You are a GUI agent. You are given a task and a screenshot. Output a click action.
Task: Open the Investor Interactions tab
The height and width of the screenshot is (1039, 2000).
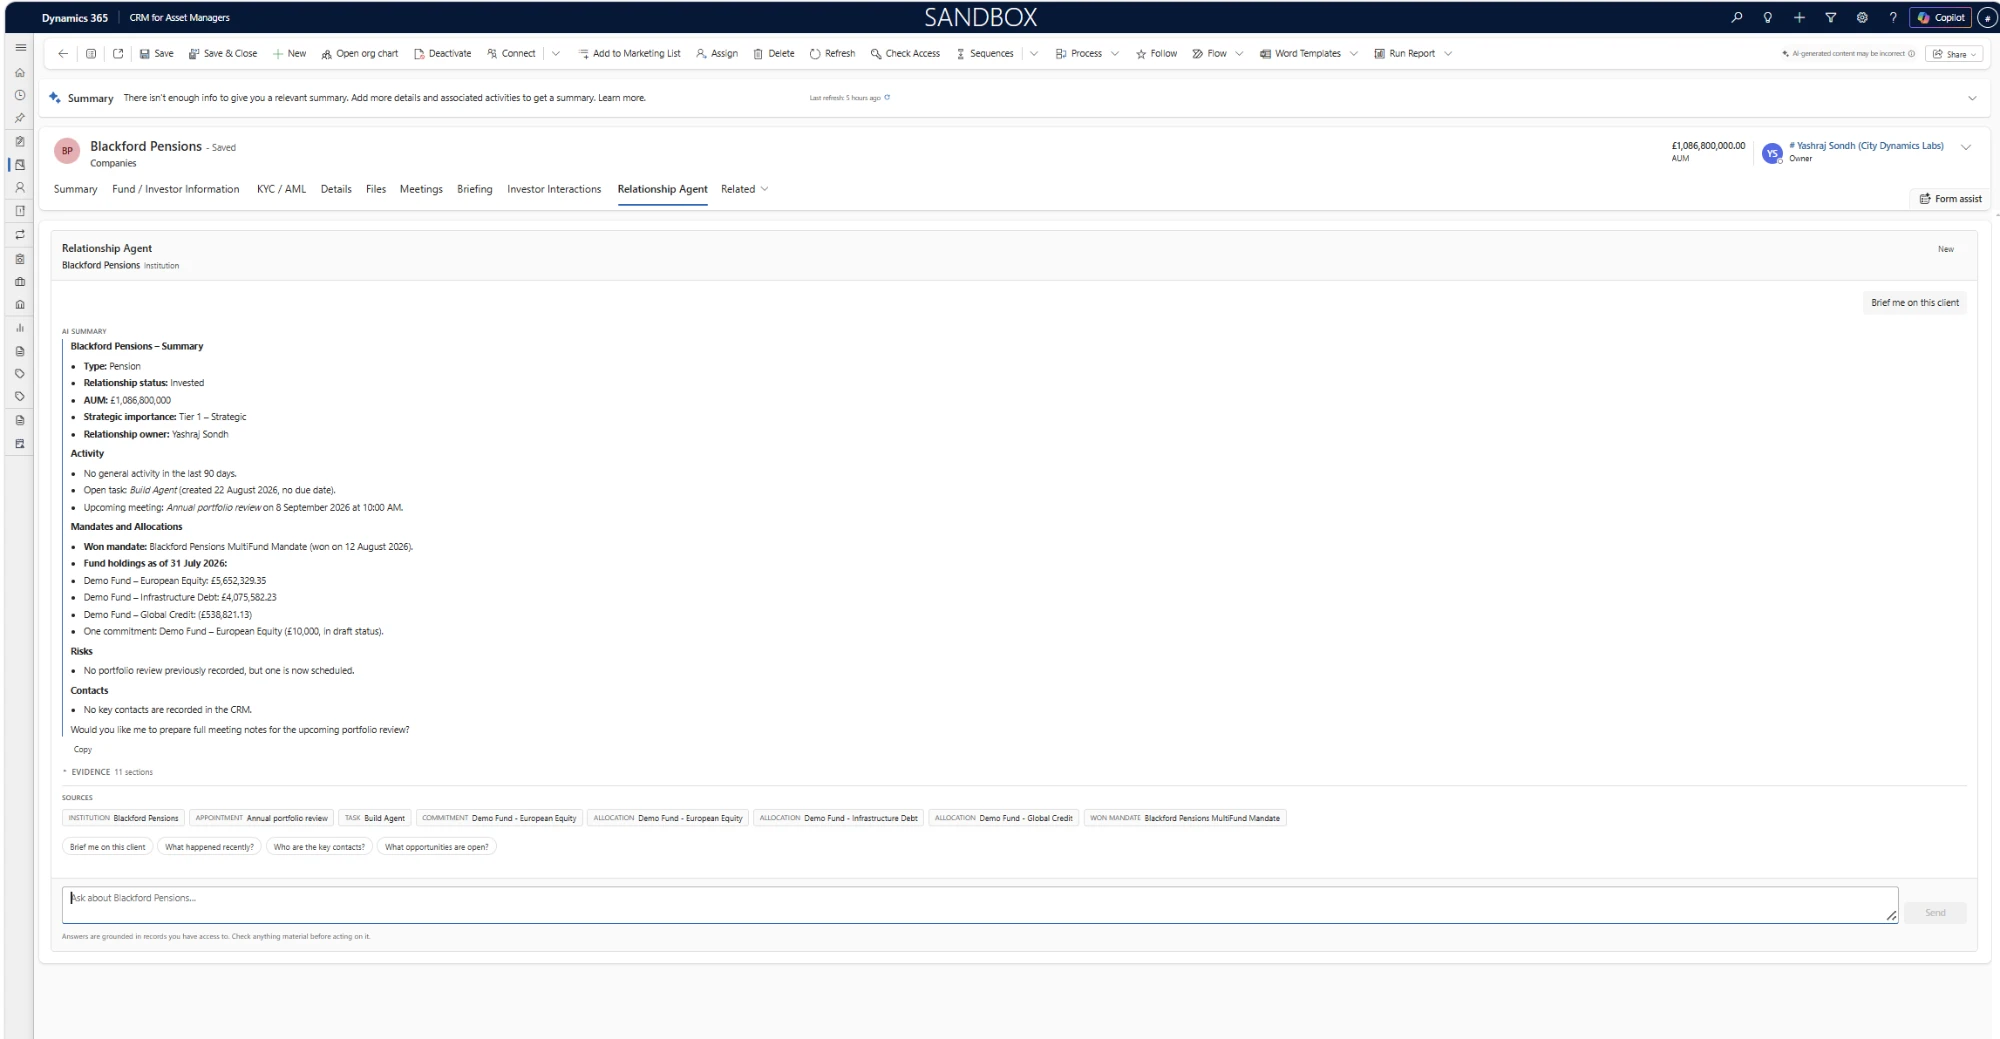[554, 189]
